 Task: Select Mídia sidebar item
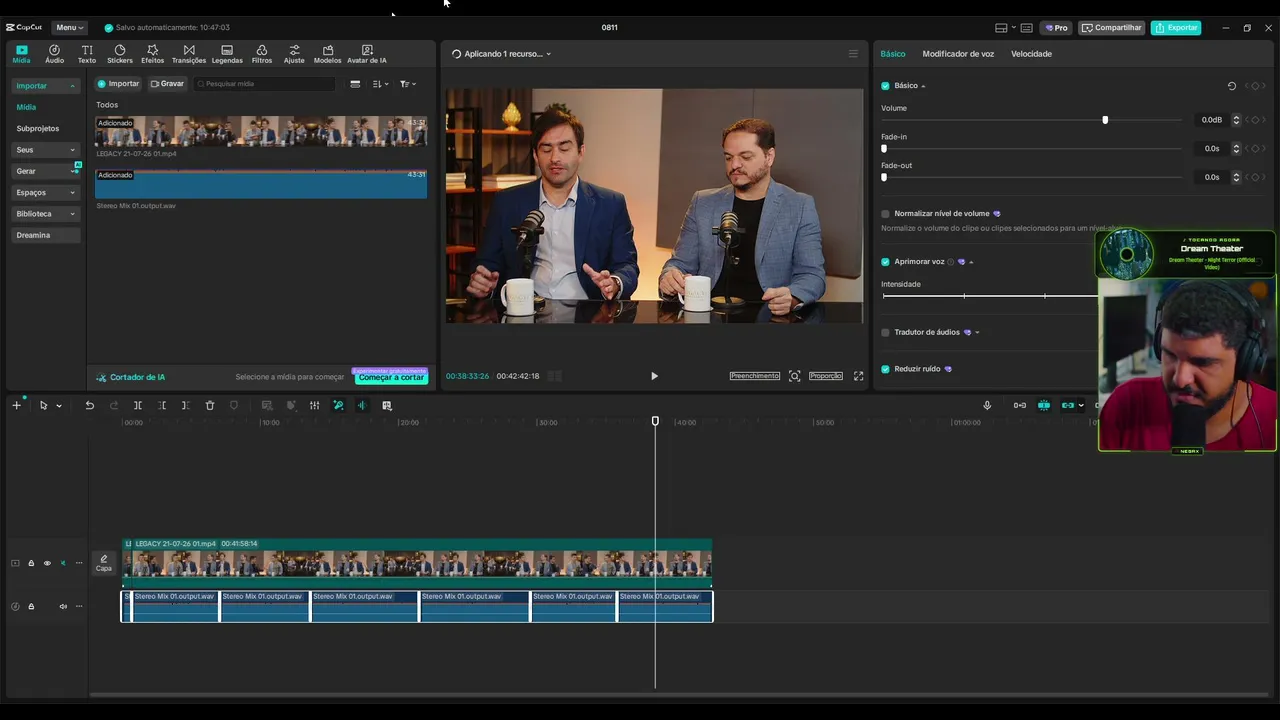(x=26, y=107)
